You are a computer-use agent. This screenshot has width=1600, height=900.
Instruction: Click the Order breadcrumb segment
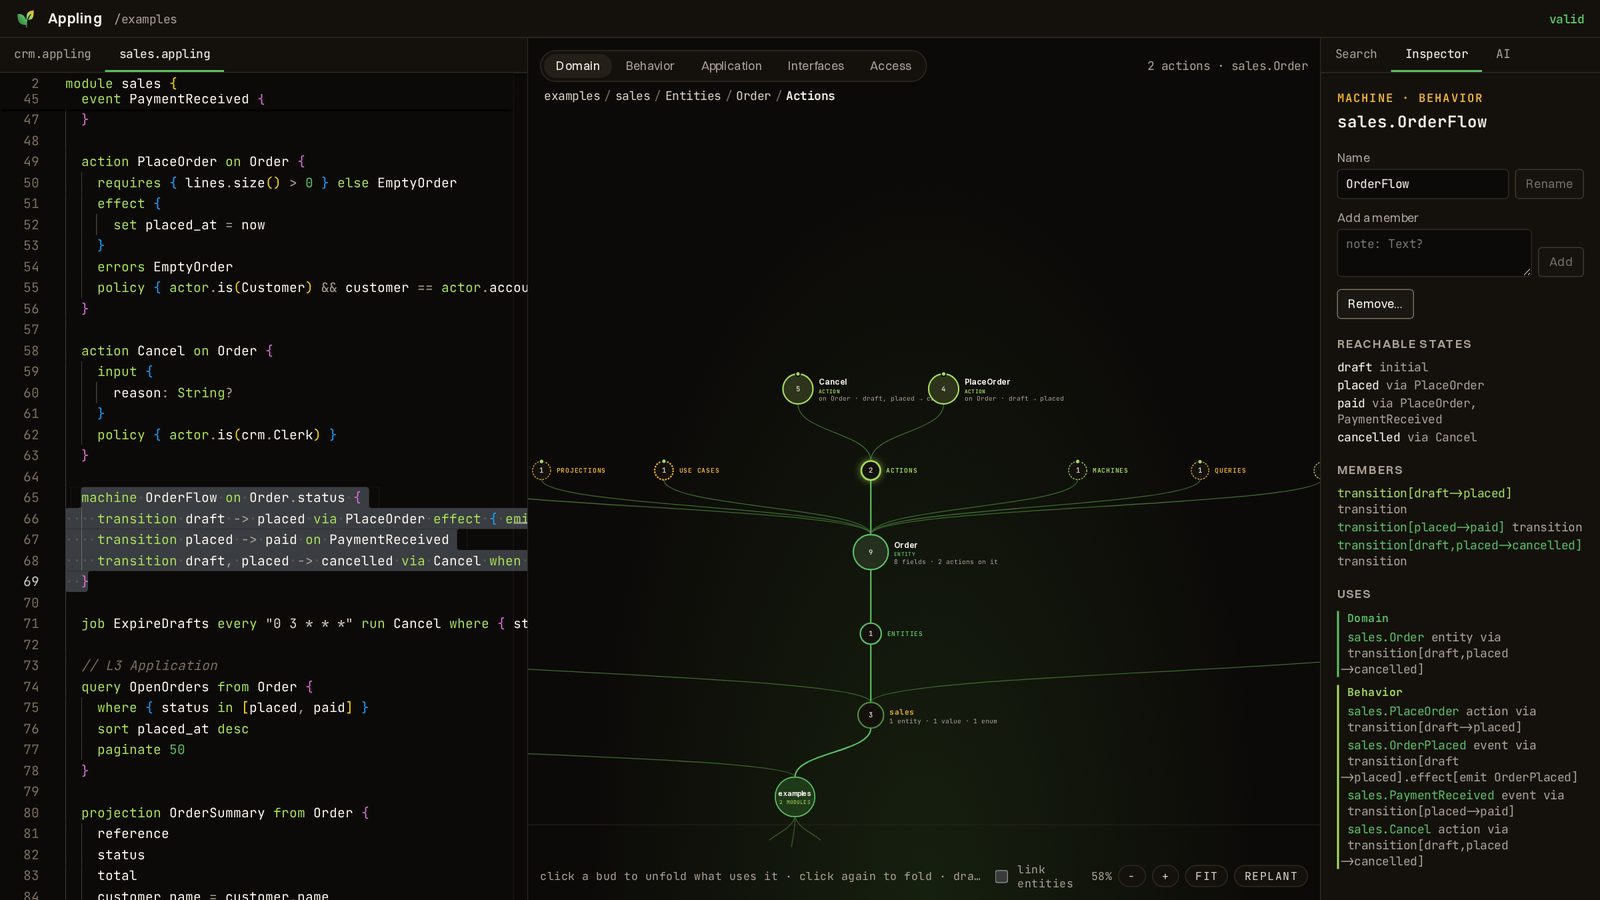point(753,96)
